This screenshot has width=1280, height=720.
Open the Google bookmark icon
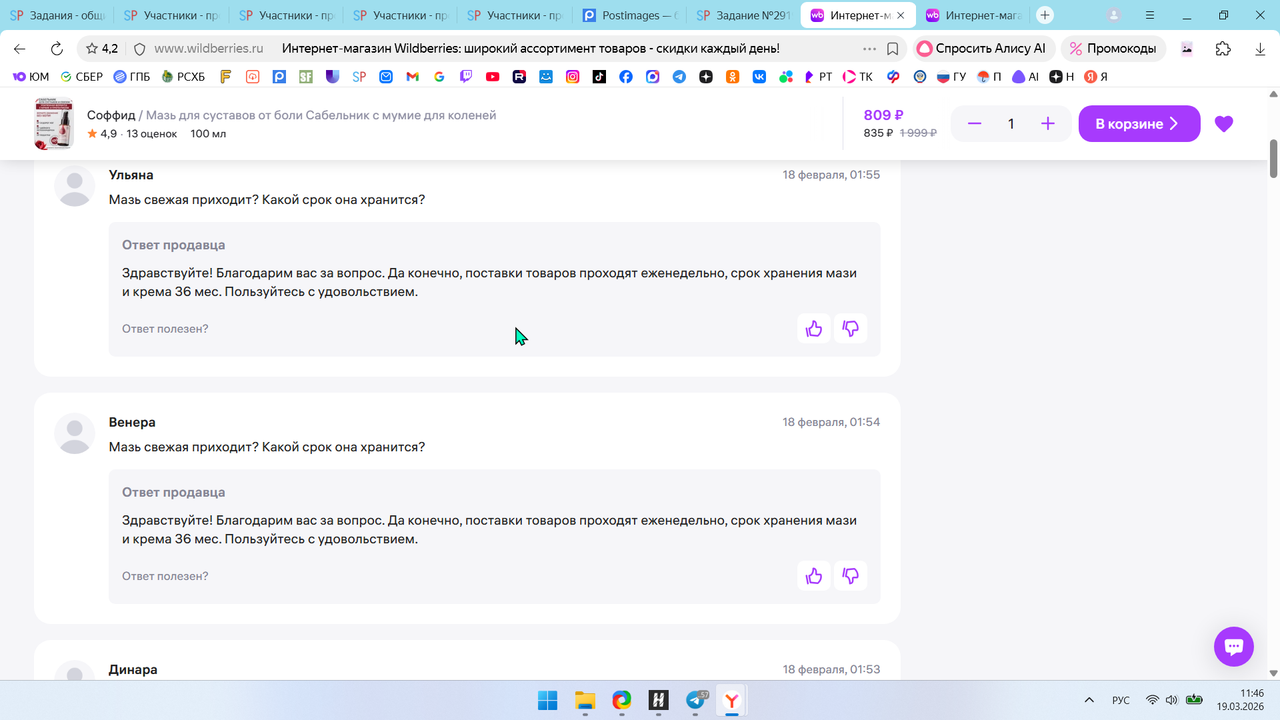pyautogui.click(x=439, y=77)
